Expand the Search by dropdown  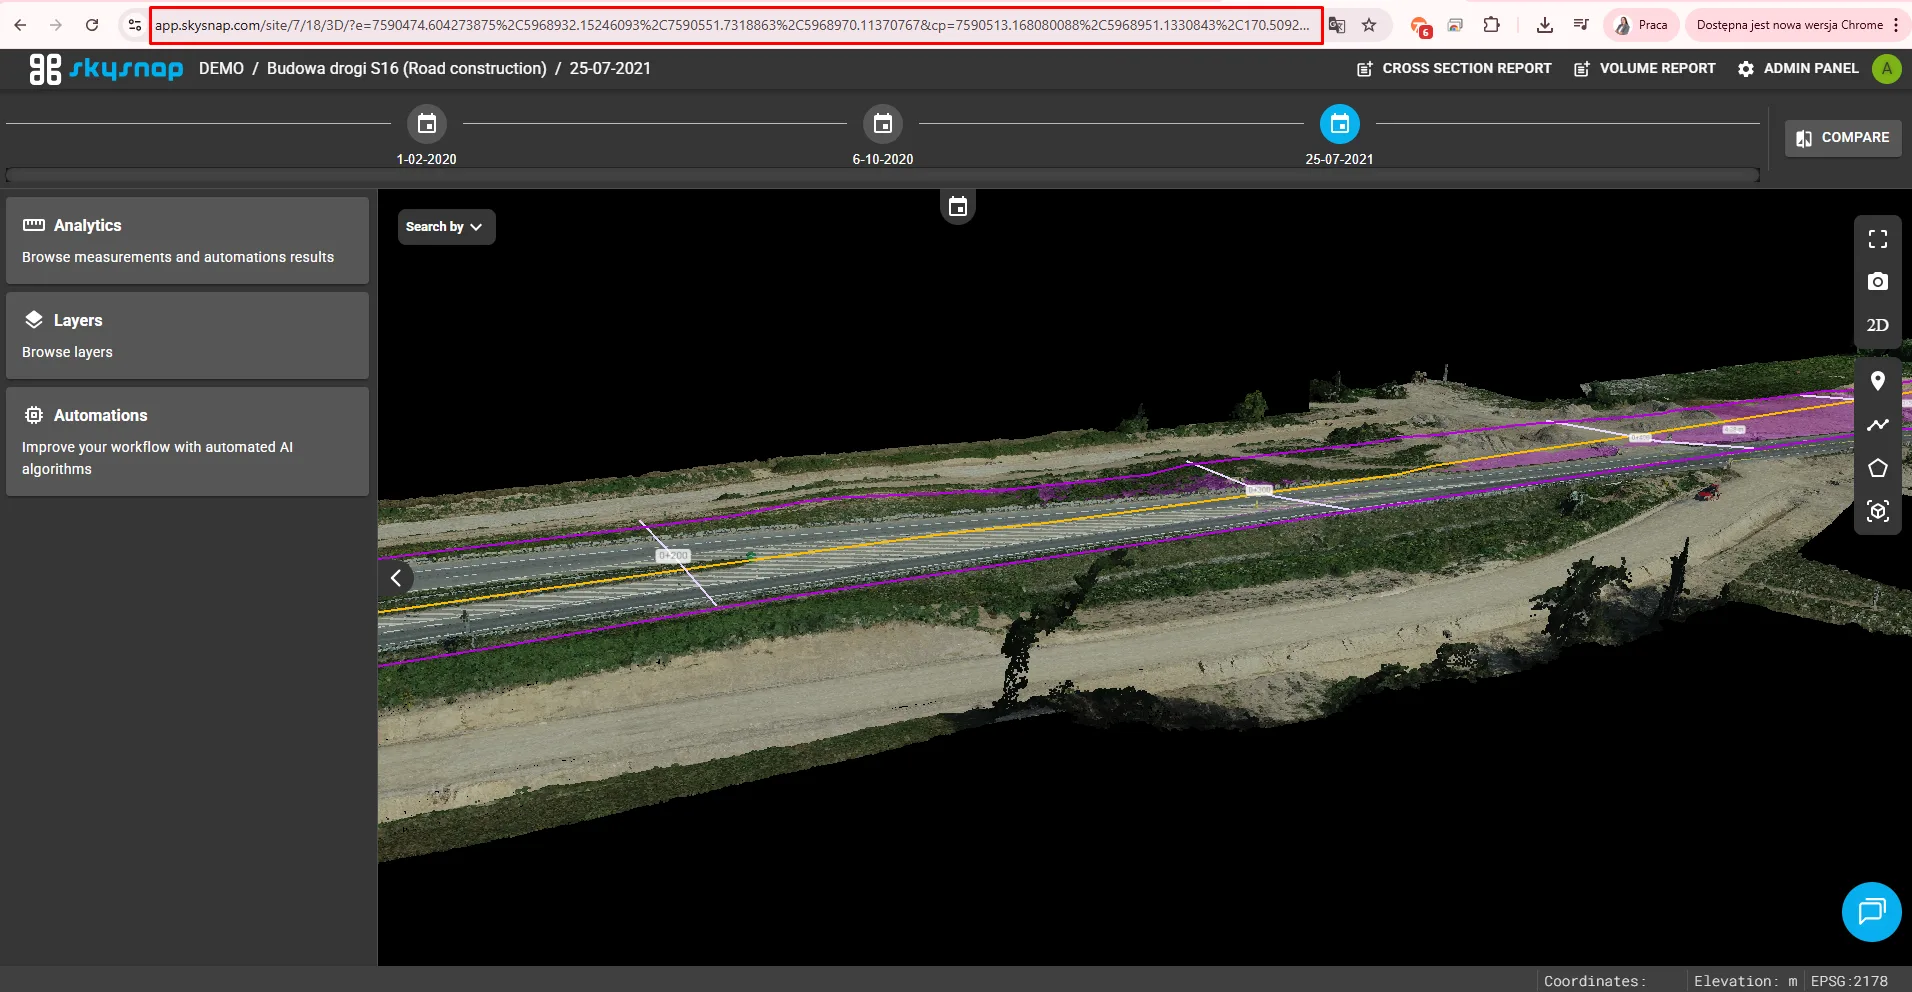[445, 227]
